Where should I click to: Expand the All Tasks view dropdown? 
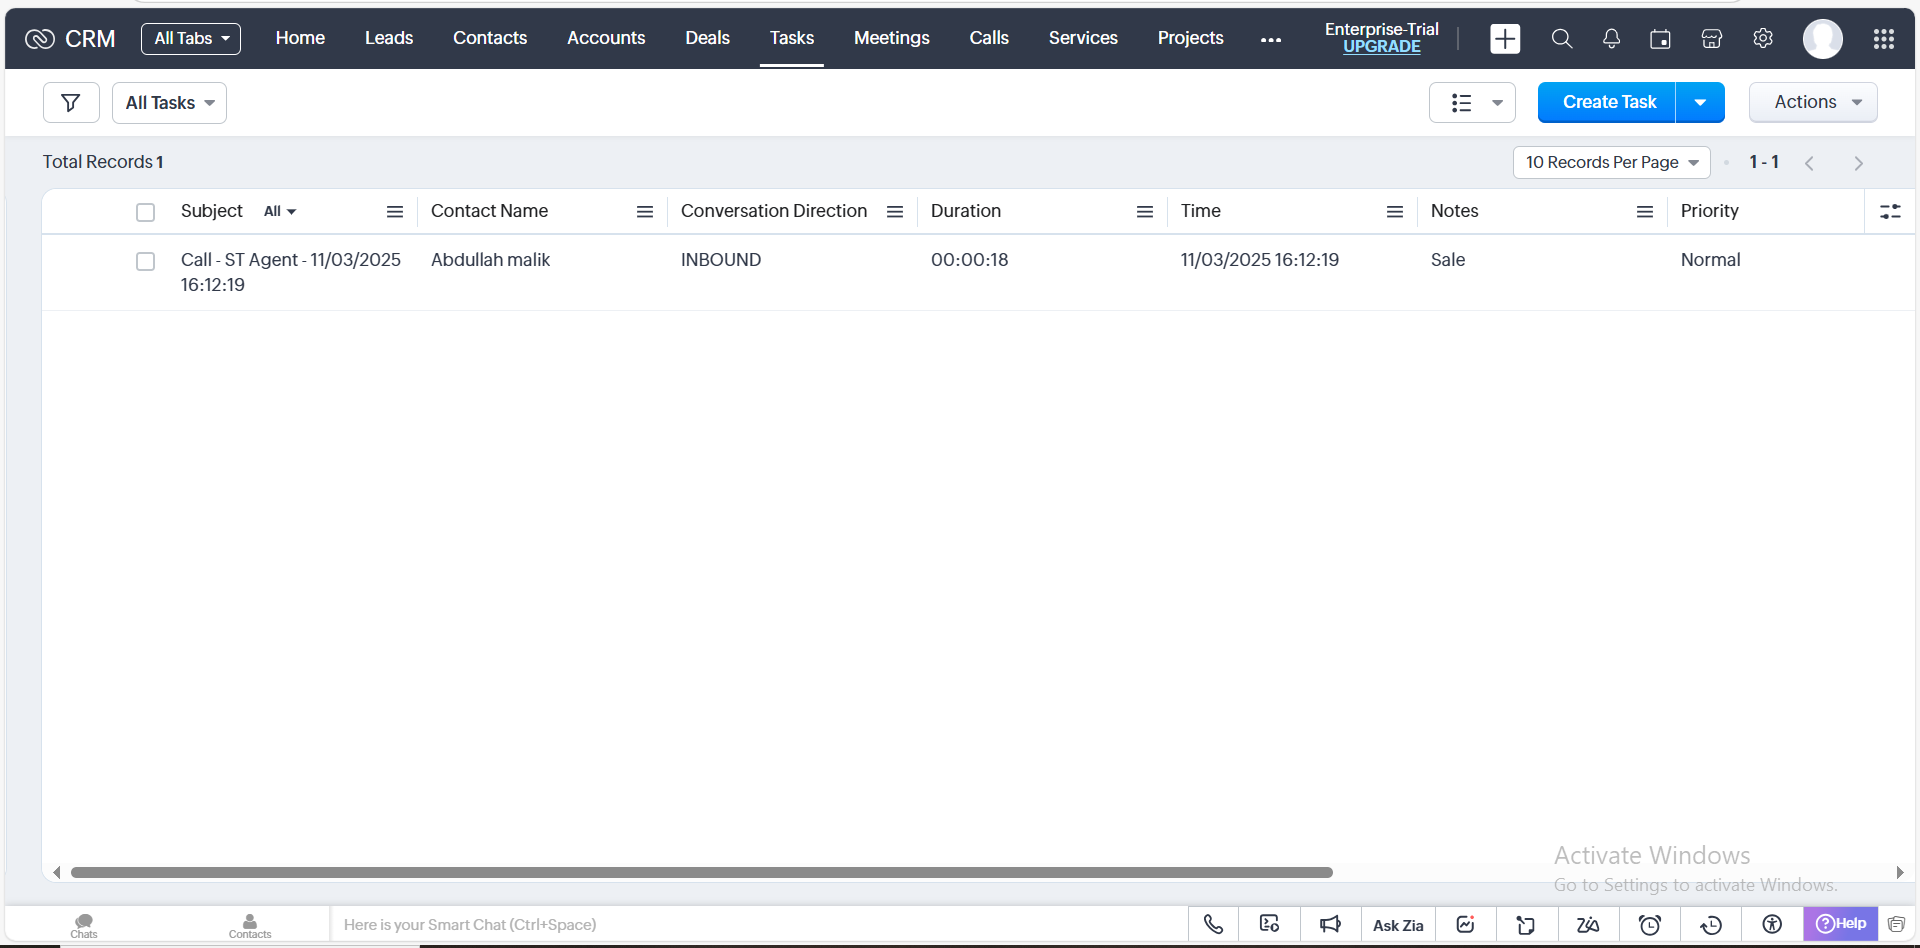click(169, 103)
